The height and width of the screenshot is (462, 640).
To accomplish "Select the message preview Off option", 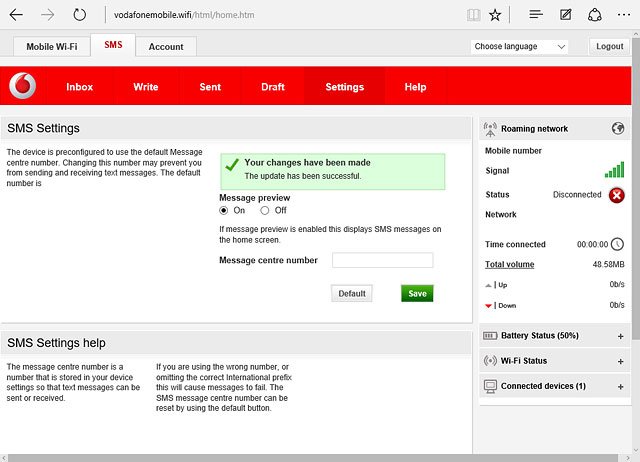I will 265,211.
